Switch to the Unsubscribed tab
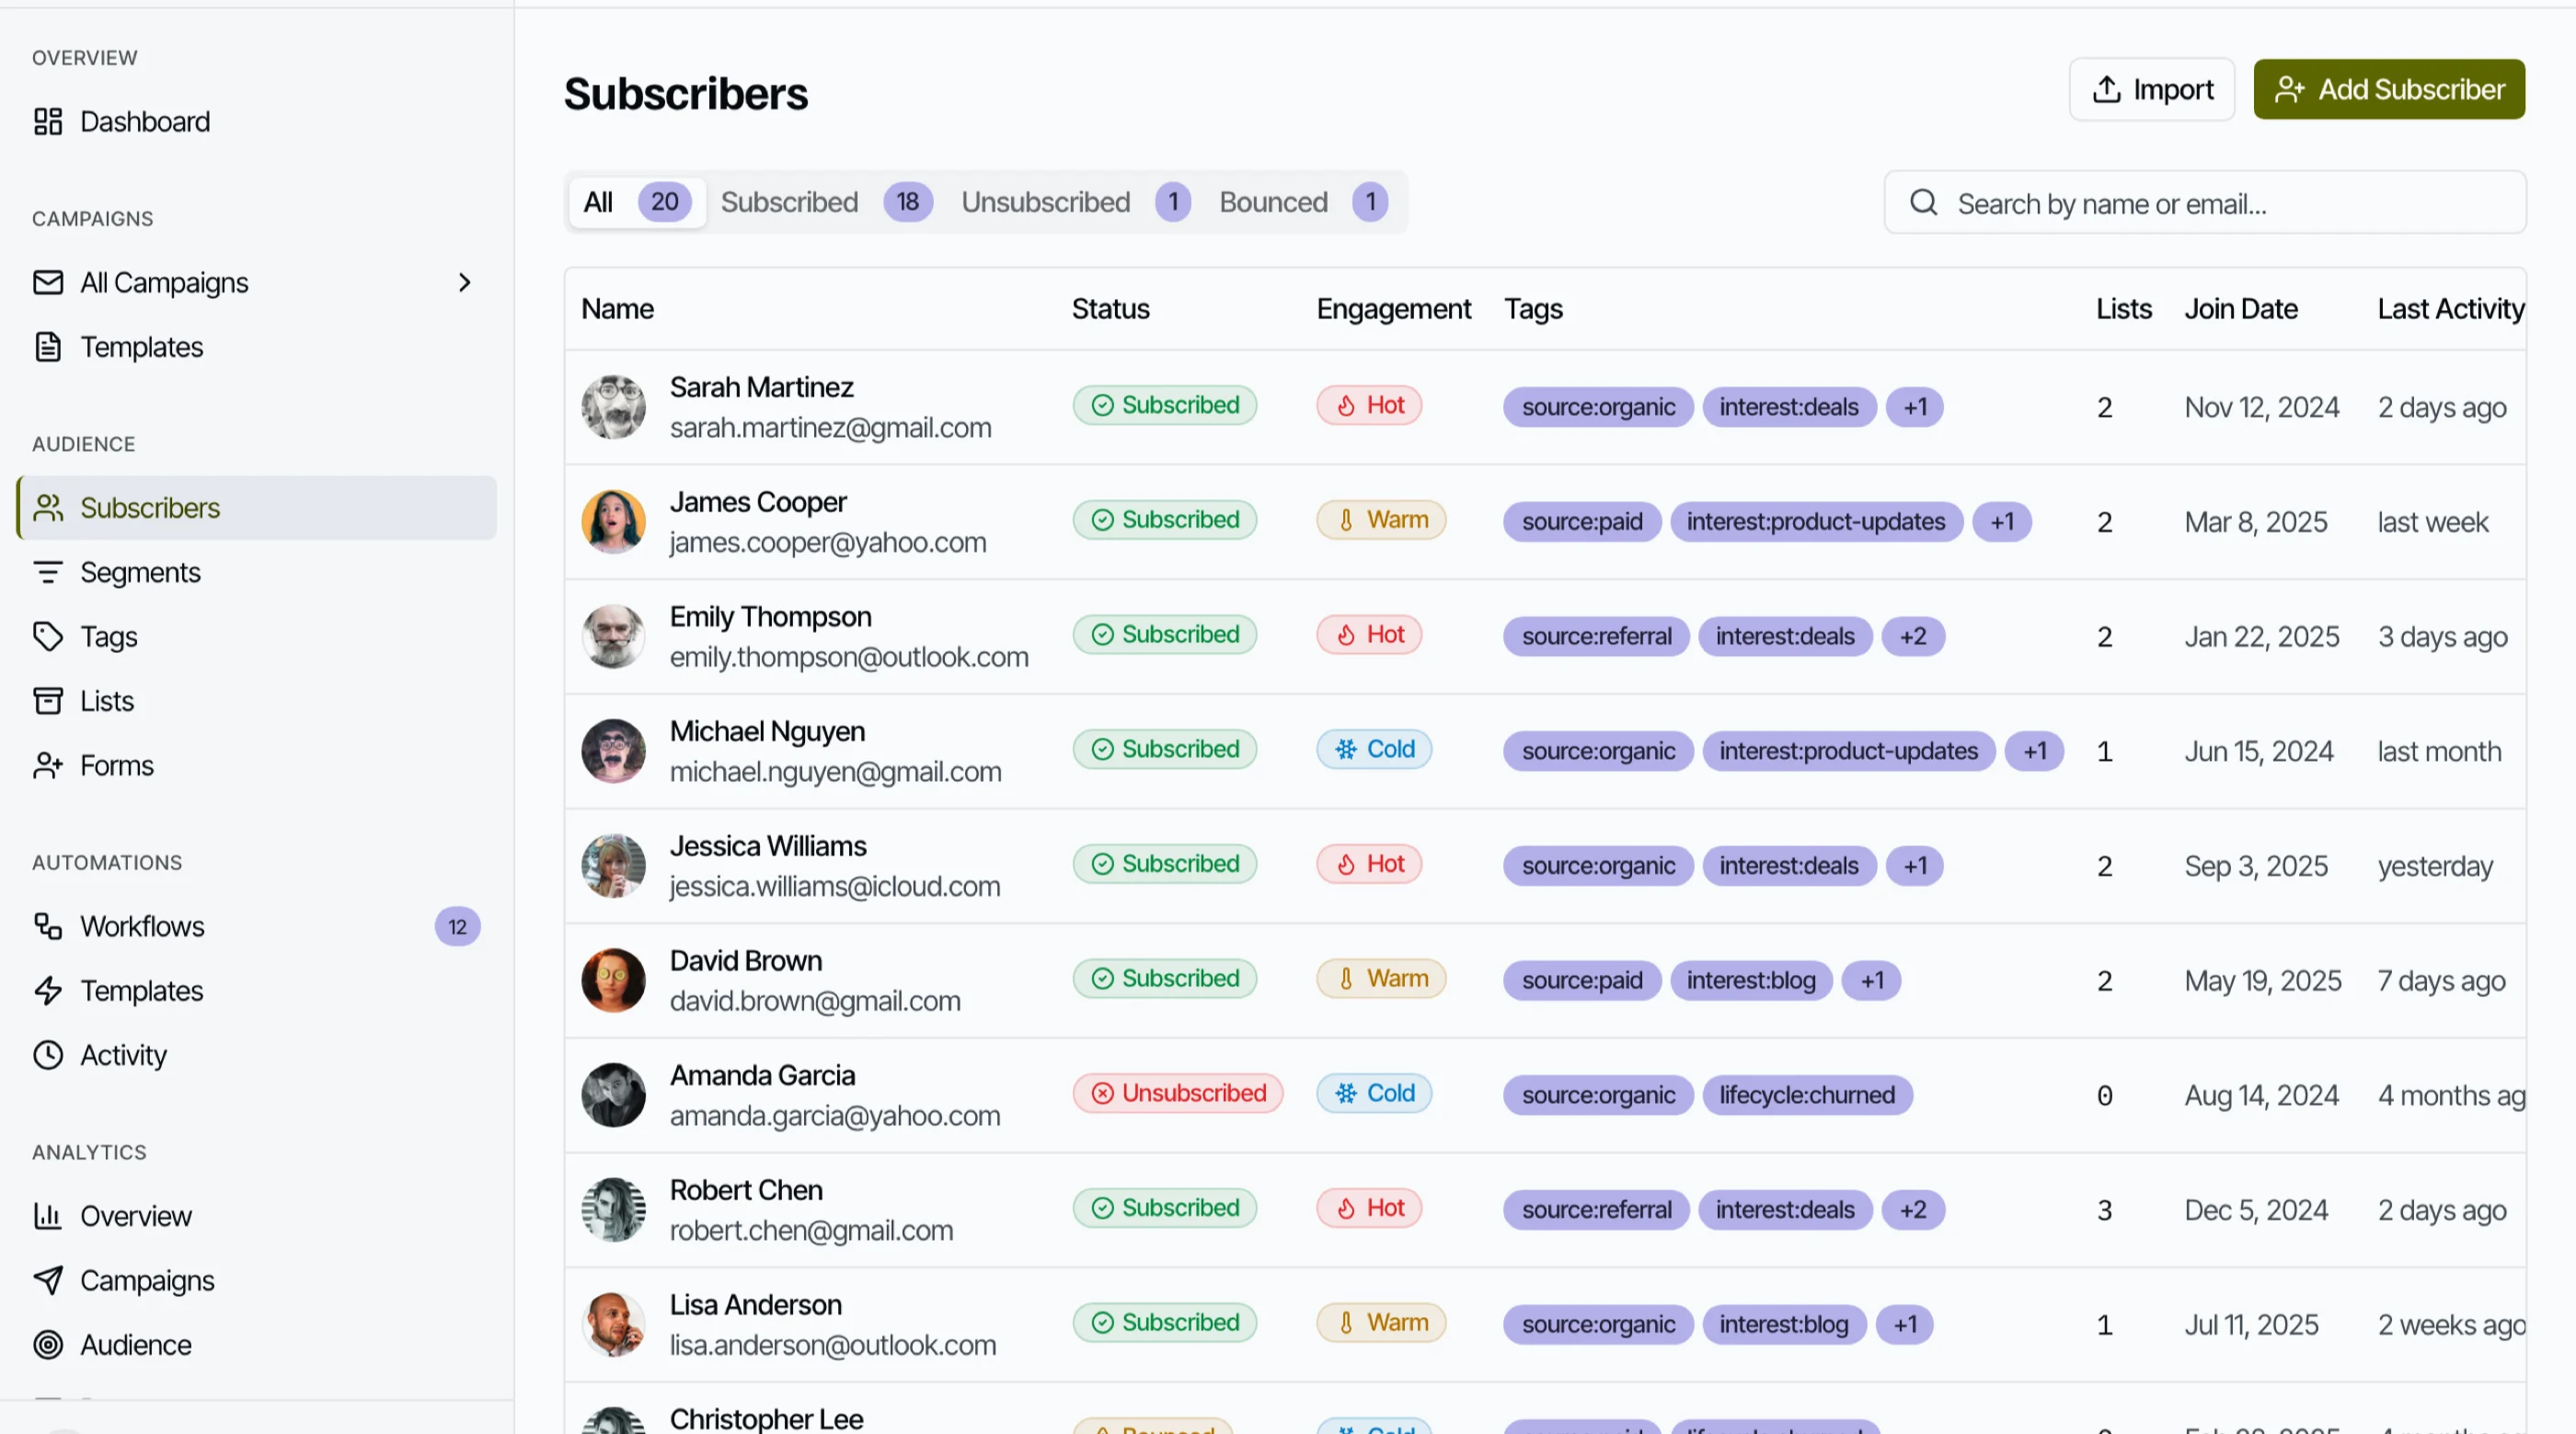The width and height of the screenshot is (2576, 1434). (1076, 203)
